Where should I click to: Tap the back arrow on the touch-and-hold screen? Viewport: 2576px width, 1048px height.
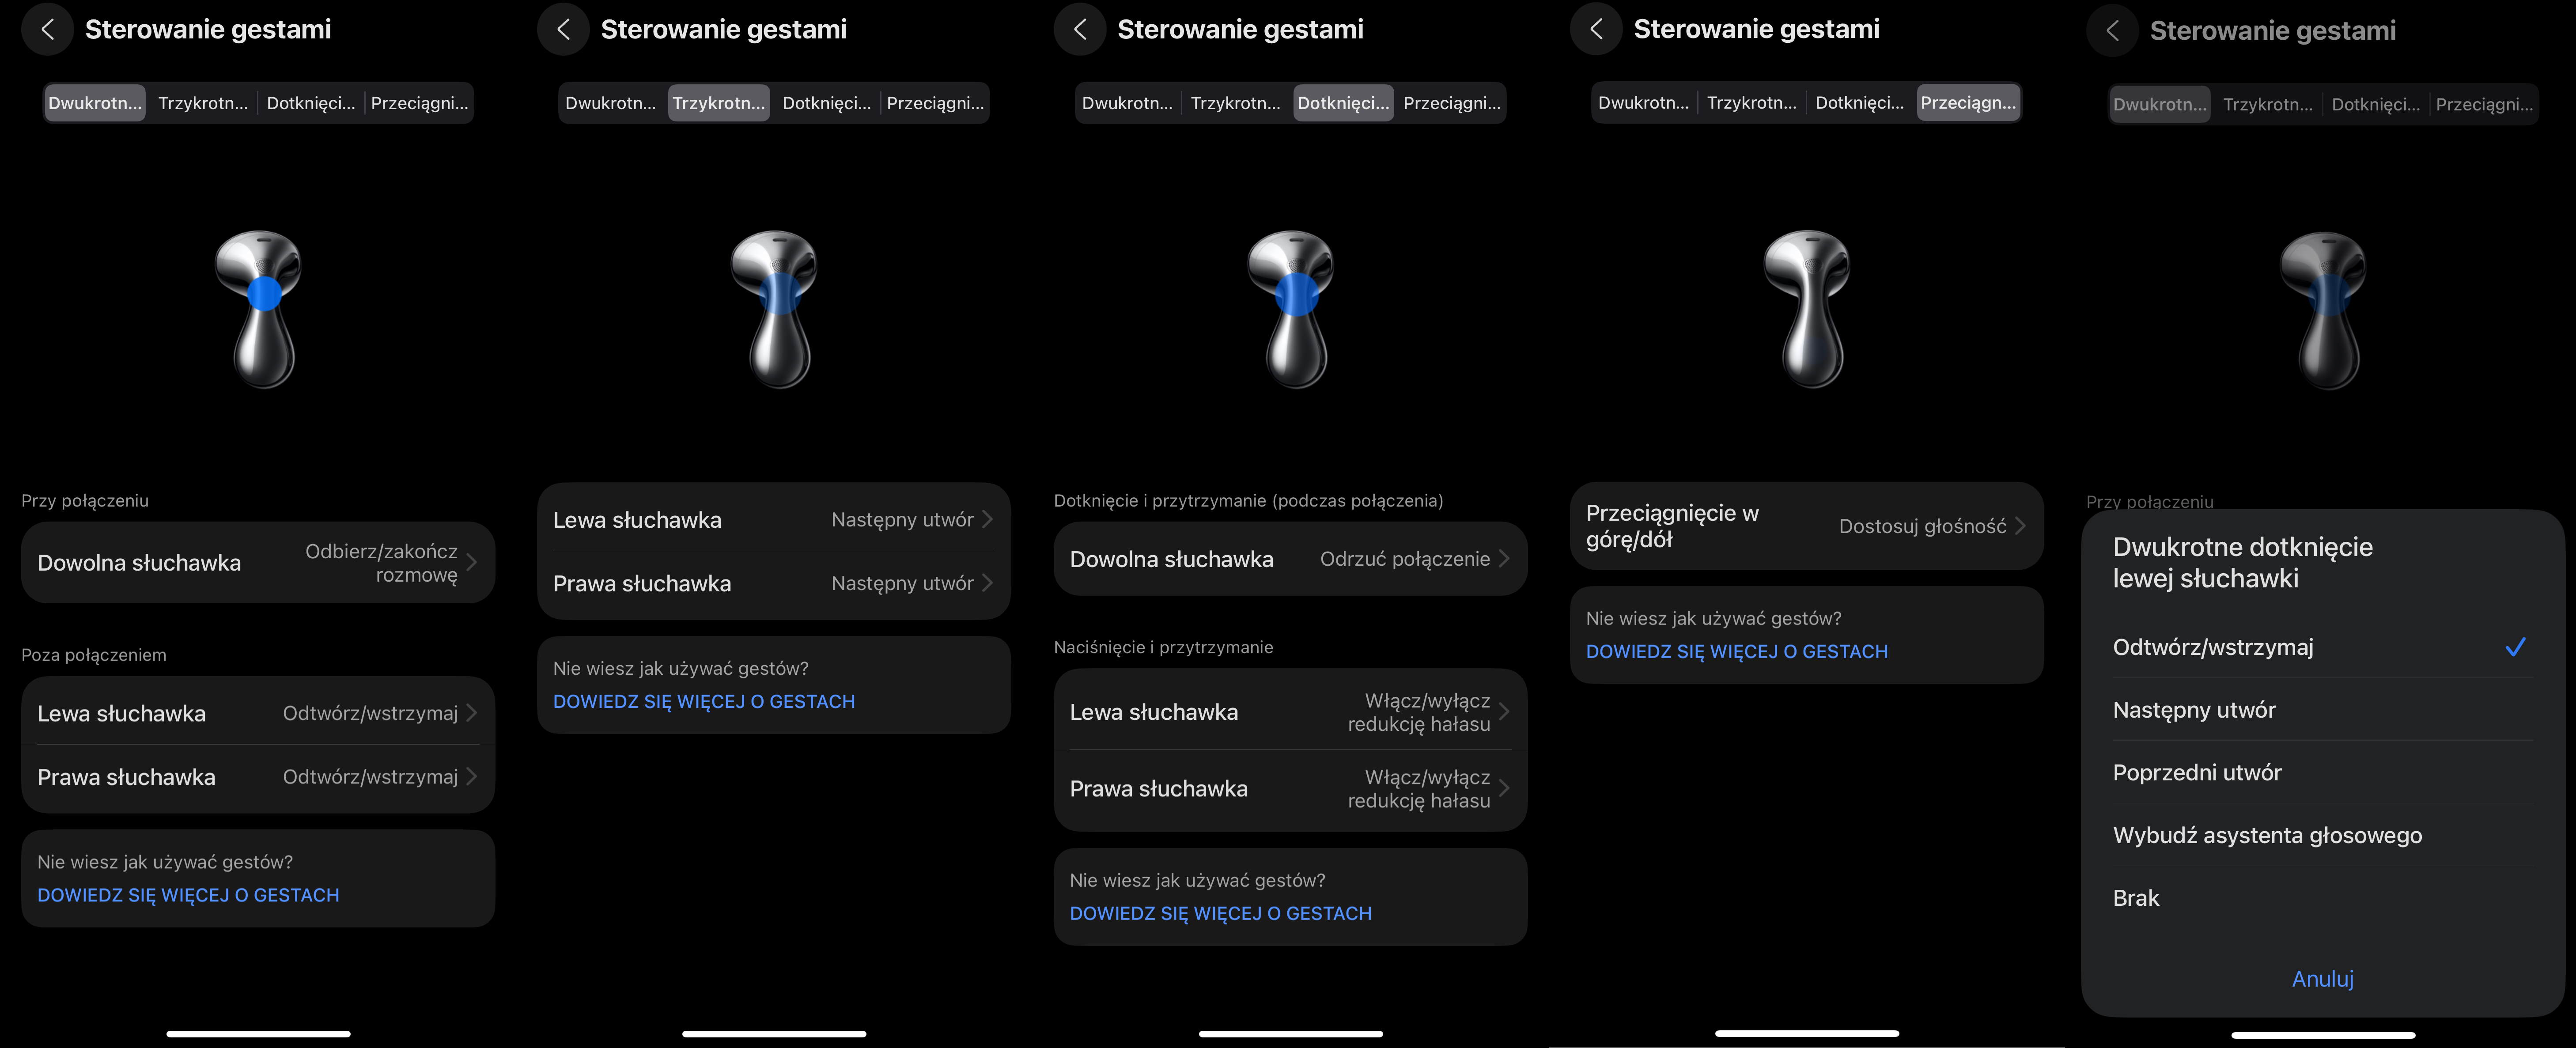[1080, 29]
